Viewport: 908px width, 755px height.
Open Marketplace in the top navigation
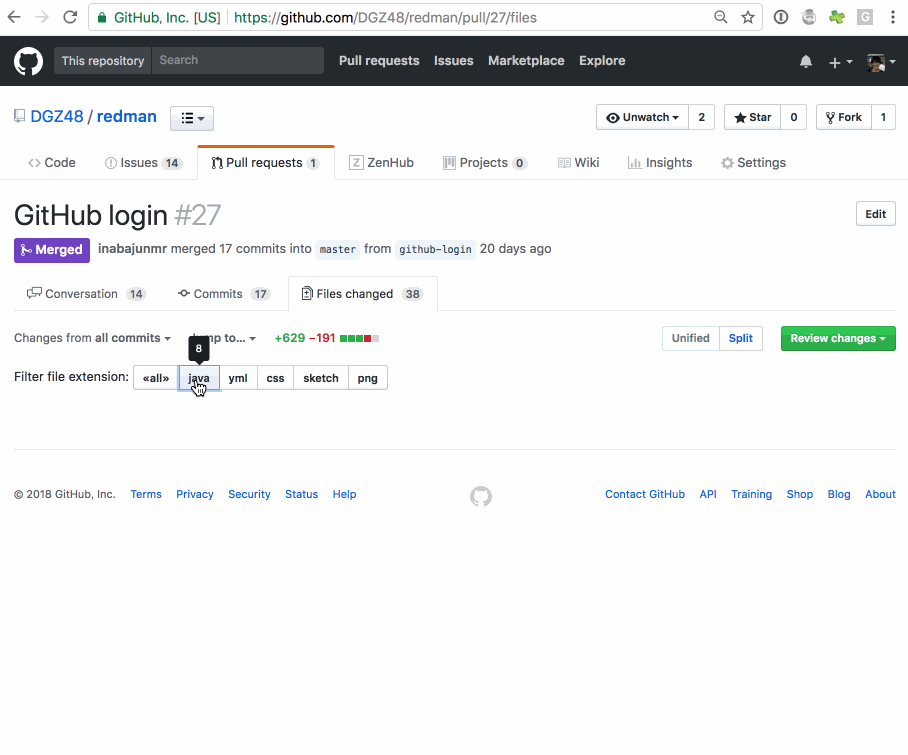tap(526, 61)
